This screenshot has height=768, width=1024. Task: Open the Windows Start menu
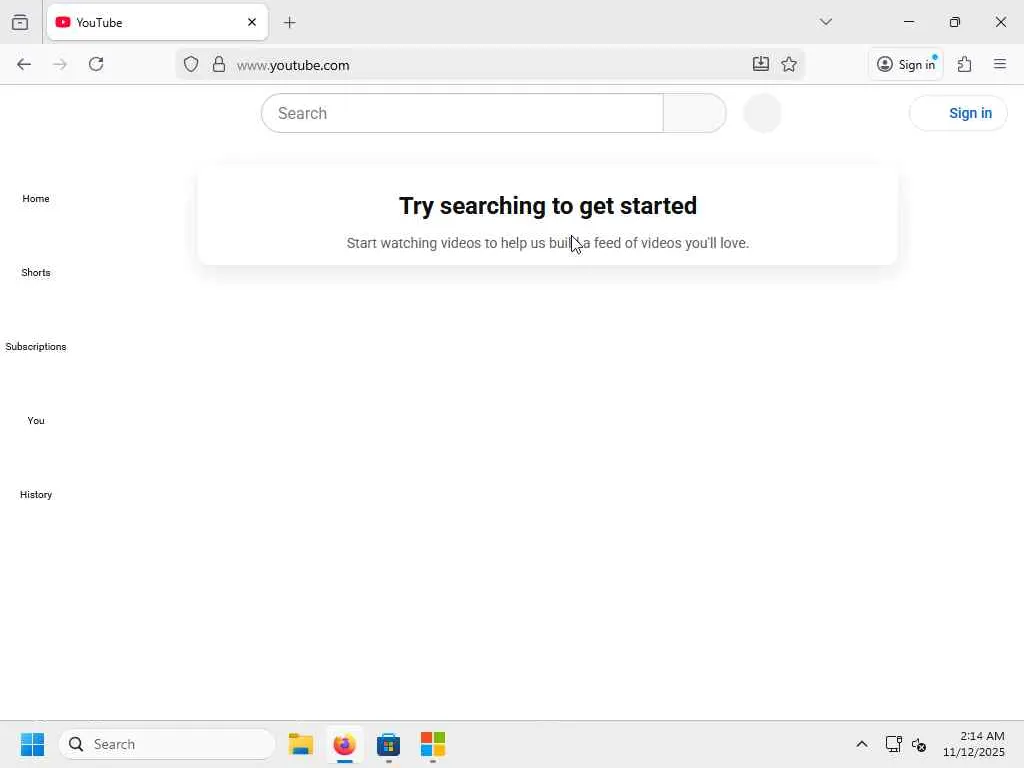click(x=32, y=744)
